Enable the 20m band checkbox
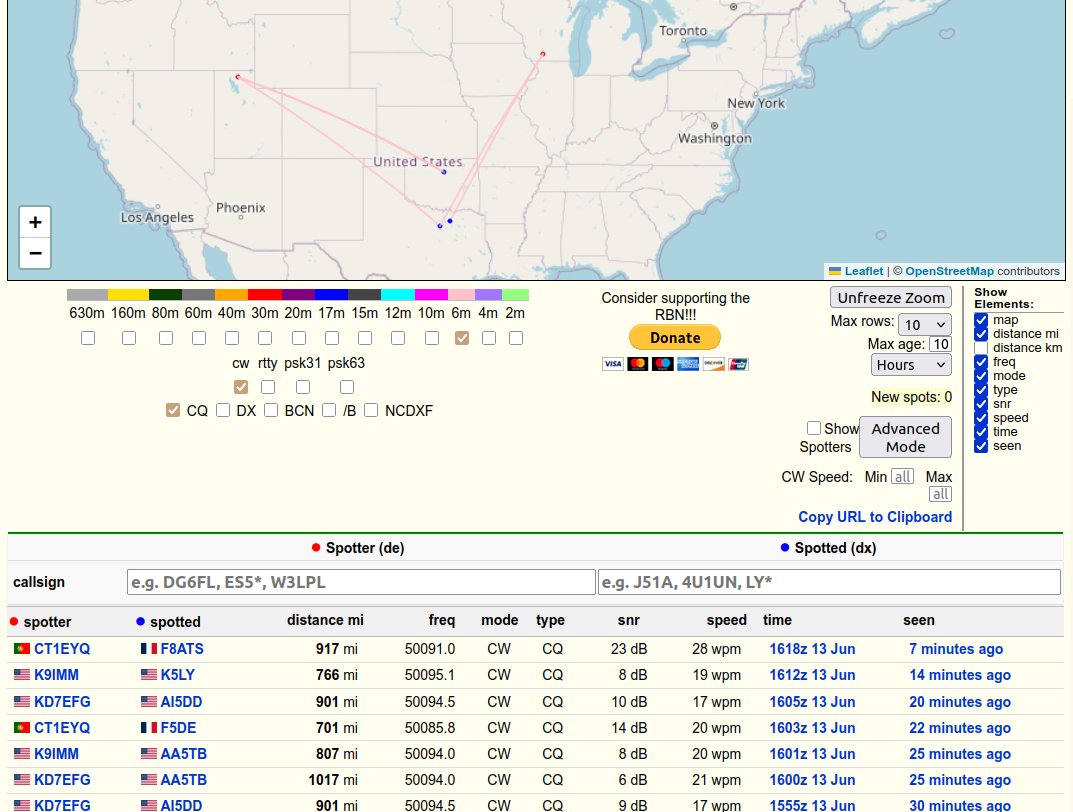Image resolution: width=1073 pixels, height=812 pixels. [298, 338]
